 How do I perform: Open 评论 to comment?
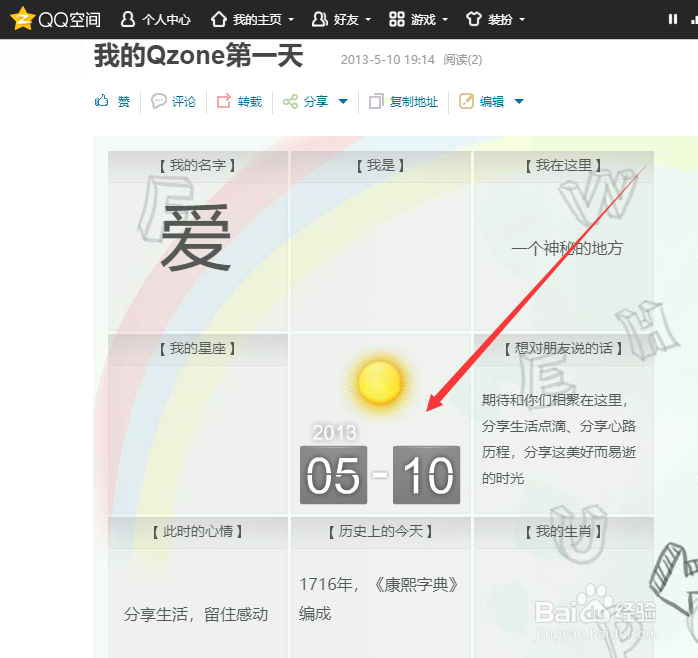tap(184, 102)
